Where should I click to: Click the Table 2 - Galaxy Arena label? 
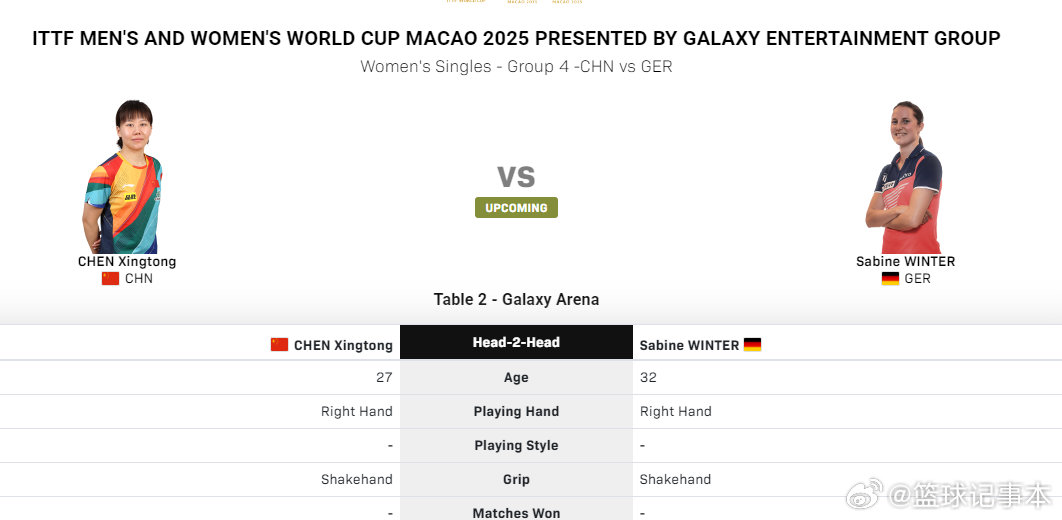pos(516,300)
